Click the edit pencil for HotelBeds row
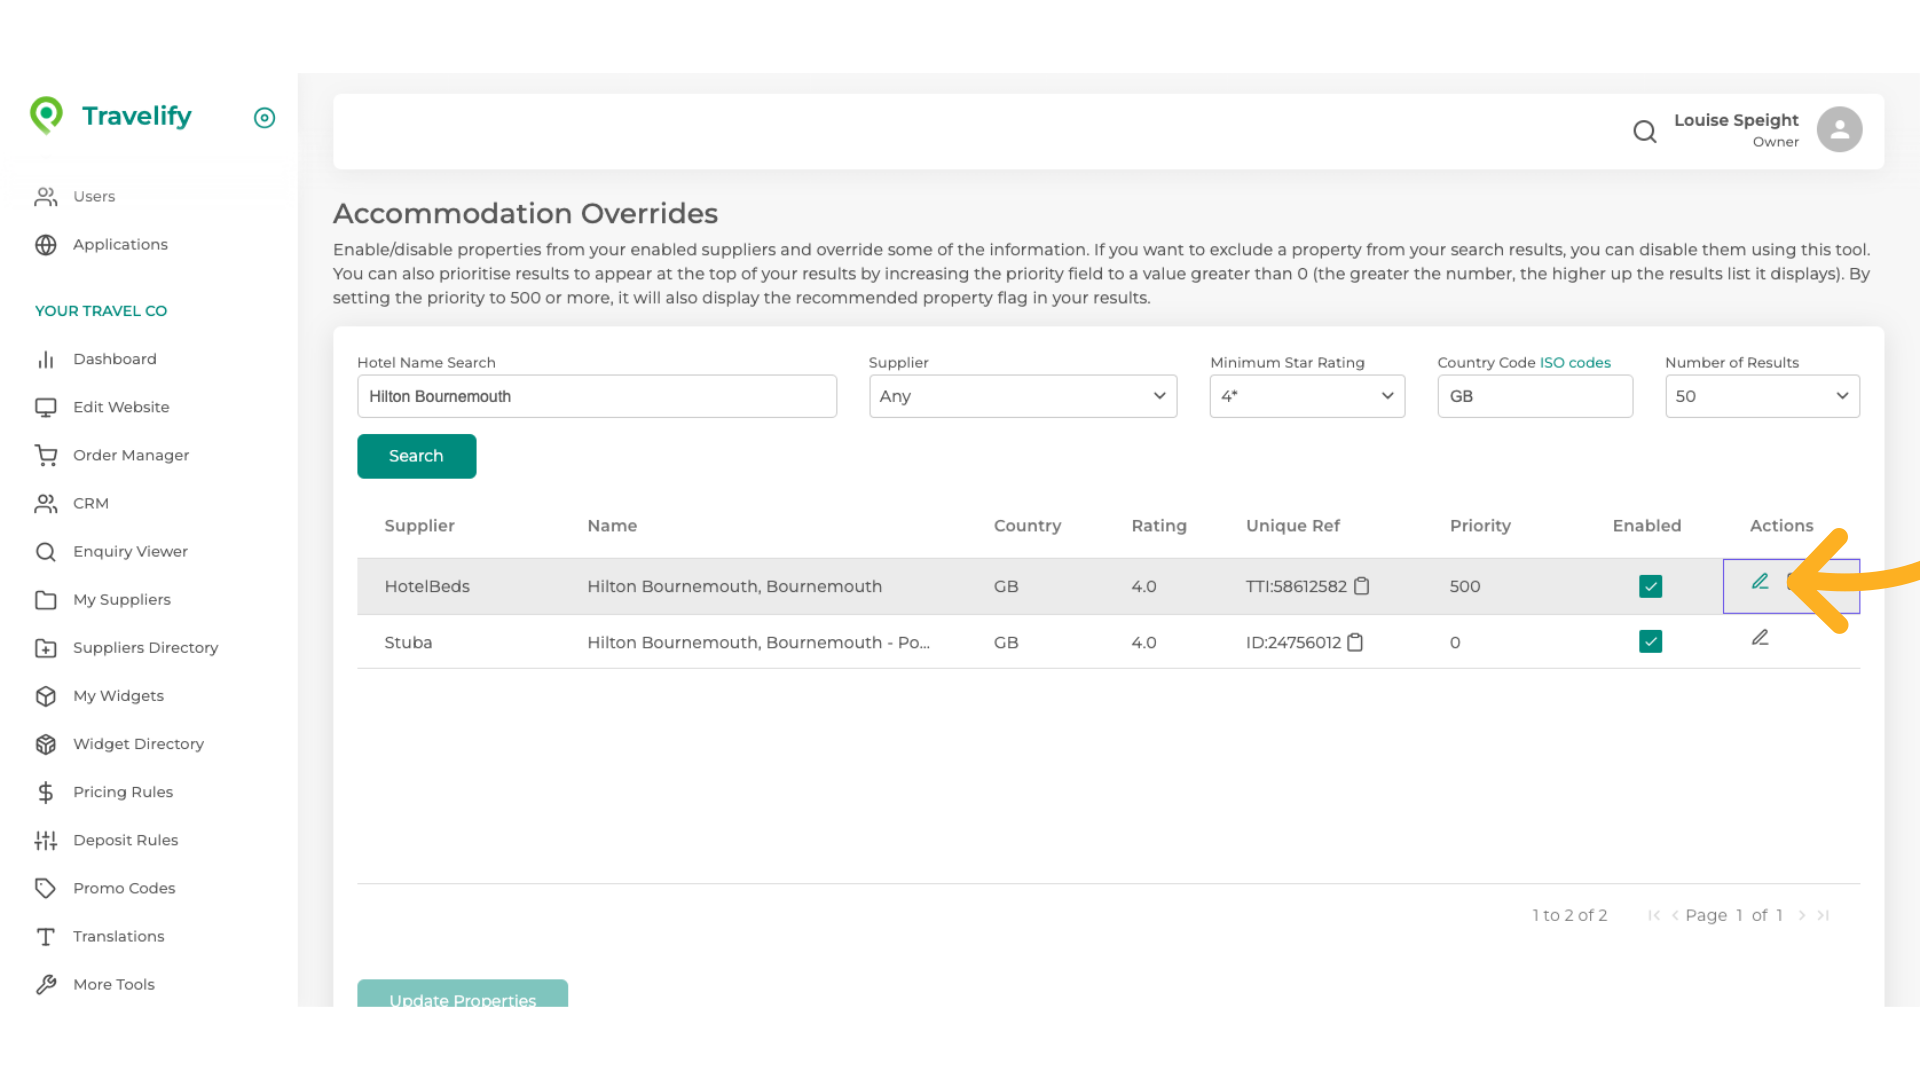Screen dimensions: 1920x1080 pos(1760,582)
